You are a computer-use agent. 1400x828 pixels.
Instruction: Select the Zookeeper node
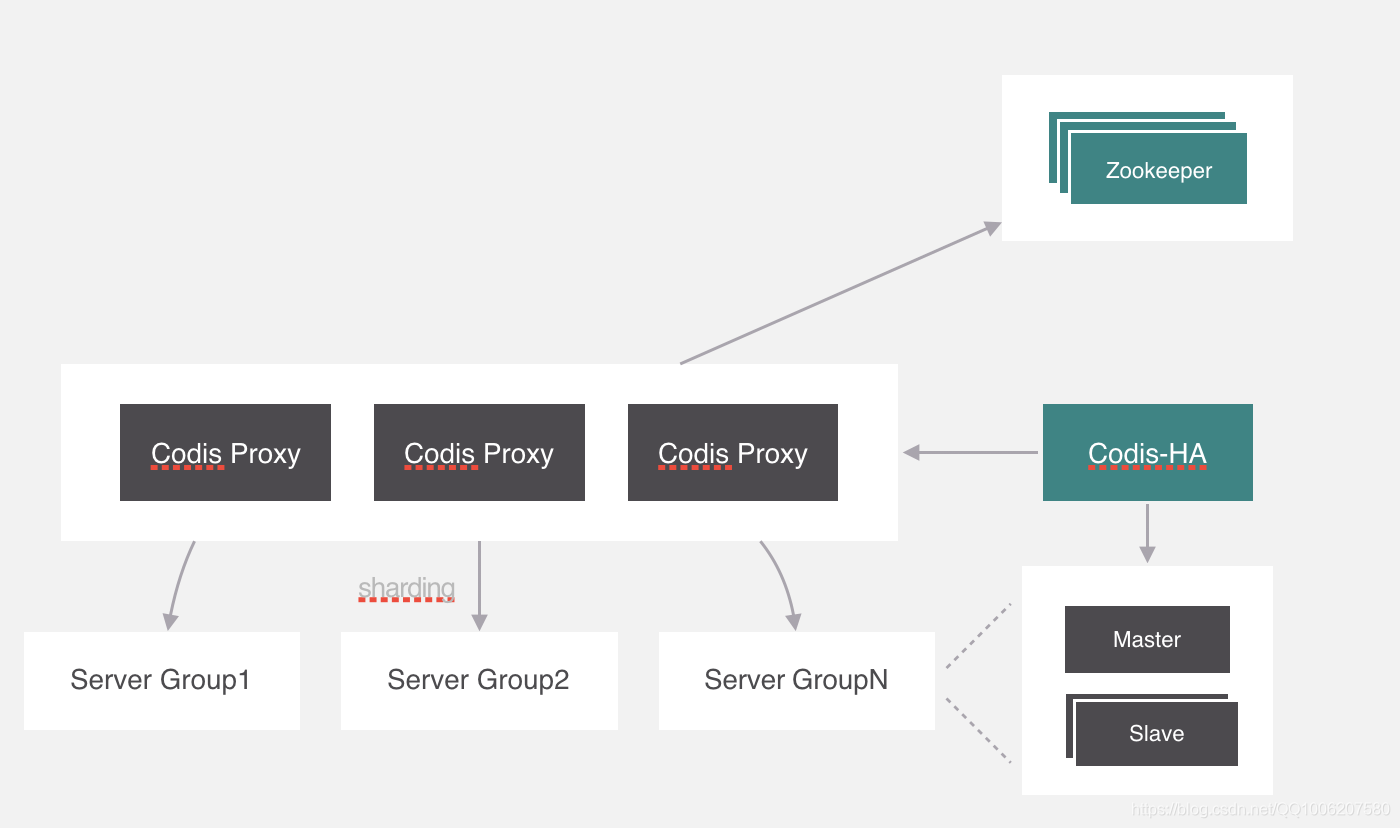tap(1158, 170)
